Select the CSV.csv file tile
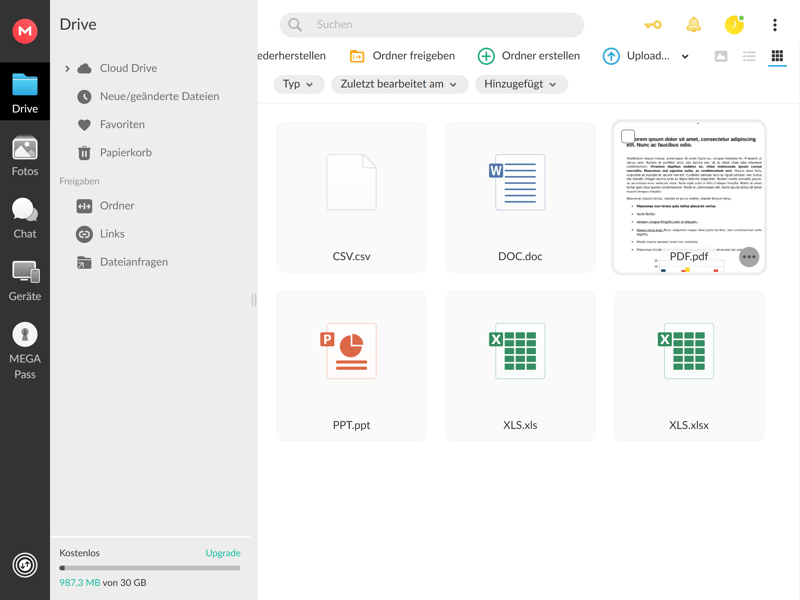Image resolution: width=800 pixels, height=600 pixels. [x=352, y=197]
